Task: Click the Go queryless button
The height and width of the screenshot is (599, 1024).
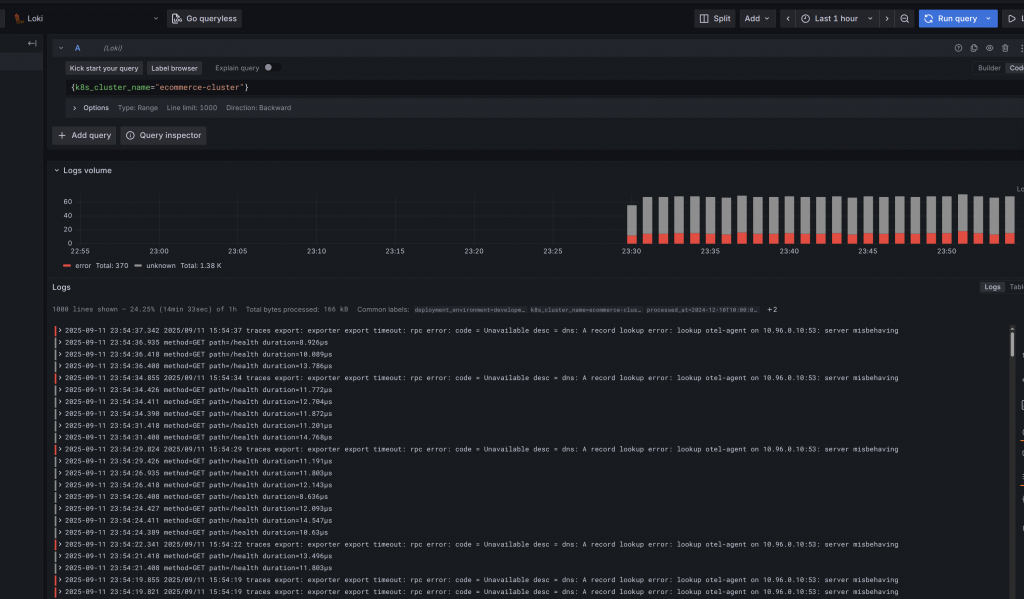Action: click(204, 18)
